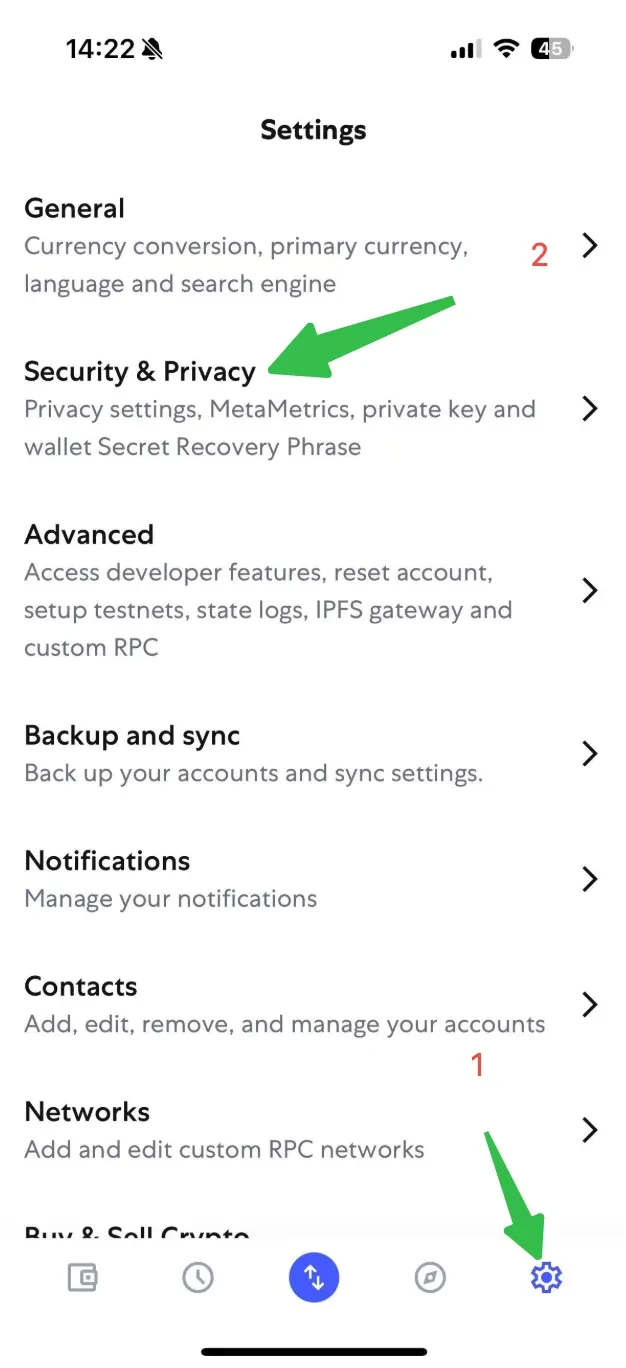This screenshot has width=626, height=1368.
Task: Open the Security & Privacy menu item
Action: 313,409
